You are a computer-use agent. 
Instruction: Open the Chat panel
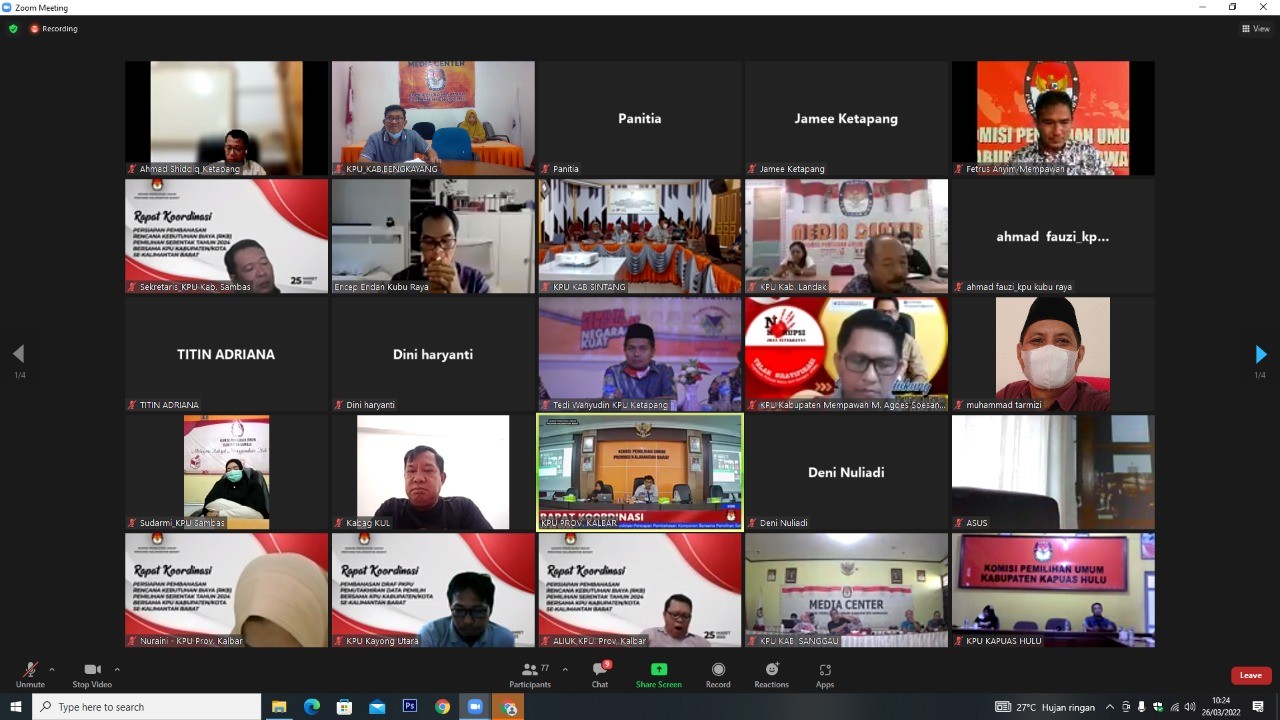point(599,674)
